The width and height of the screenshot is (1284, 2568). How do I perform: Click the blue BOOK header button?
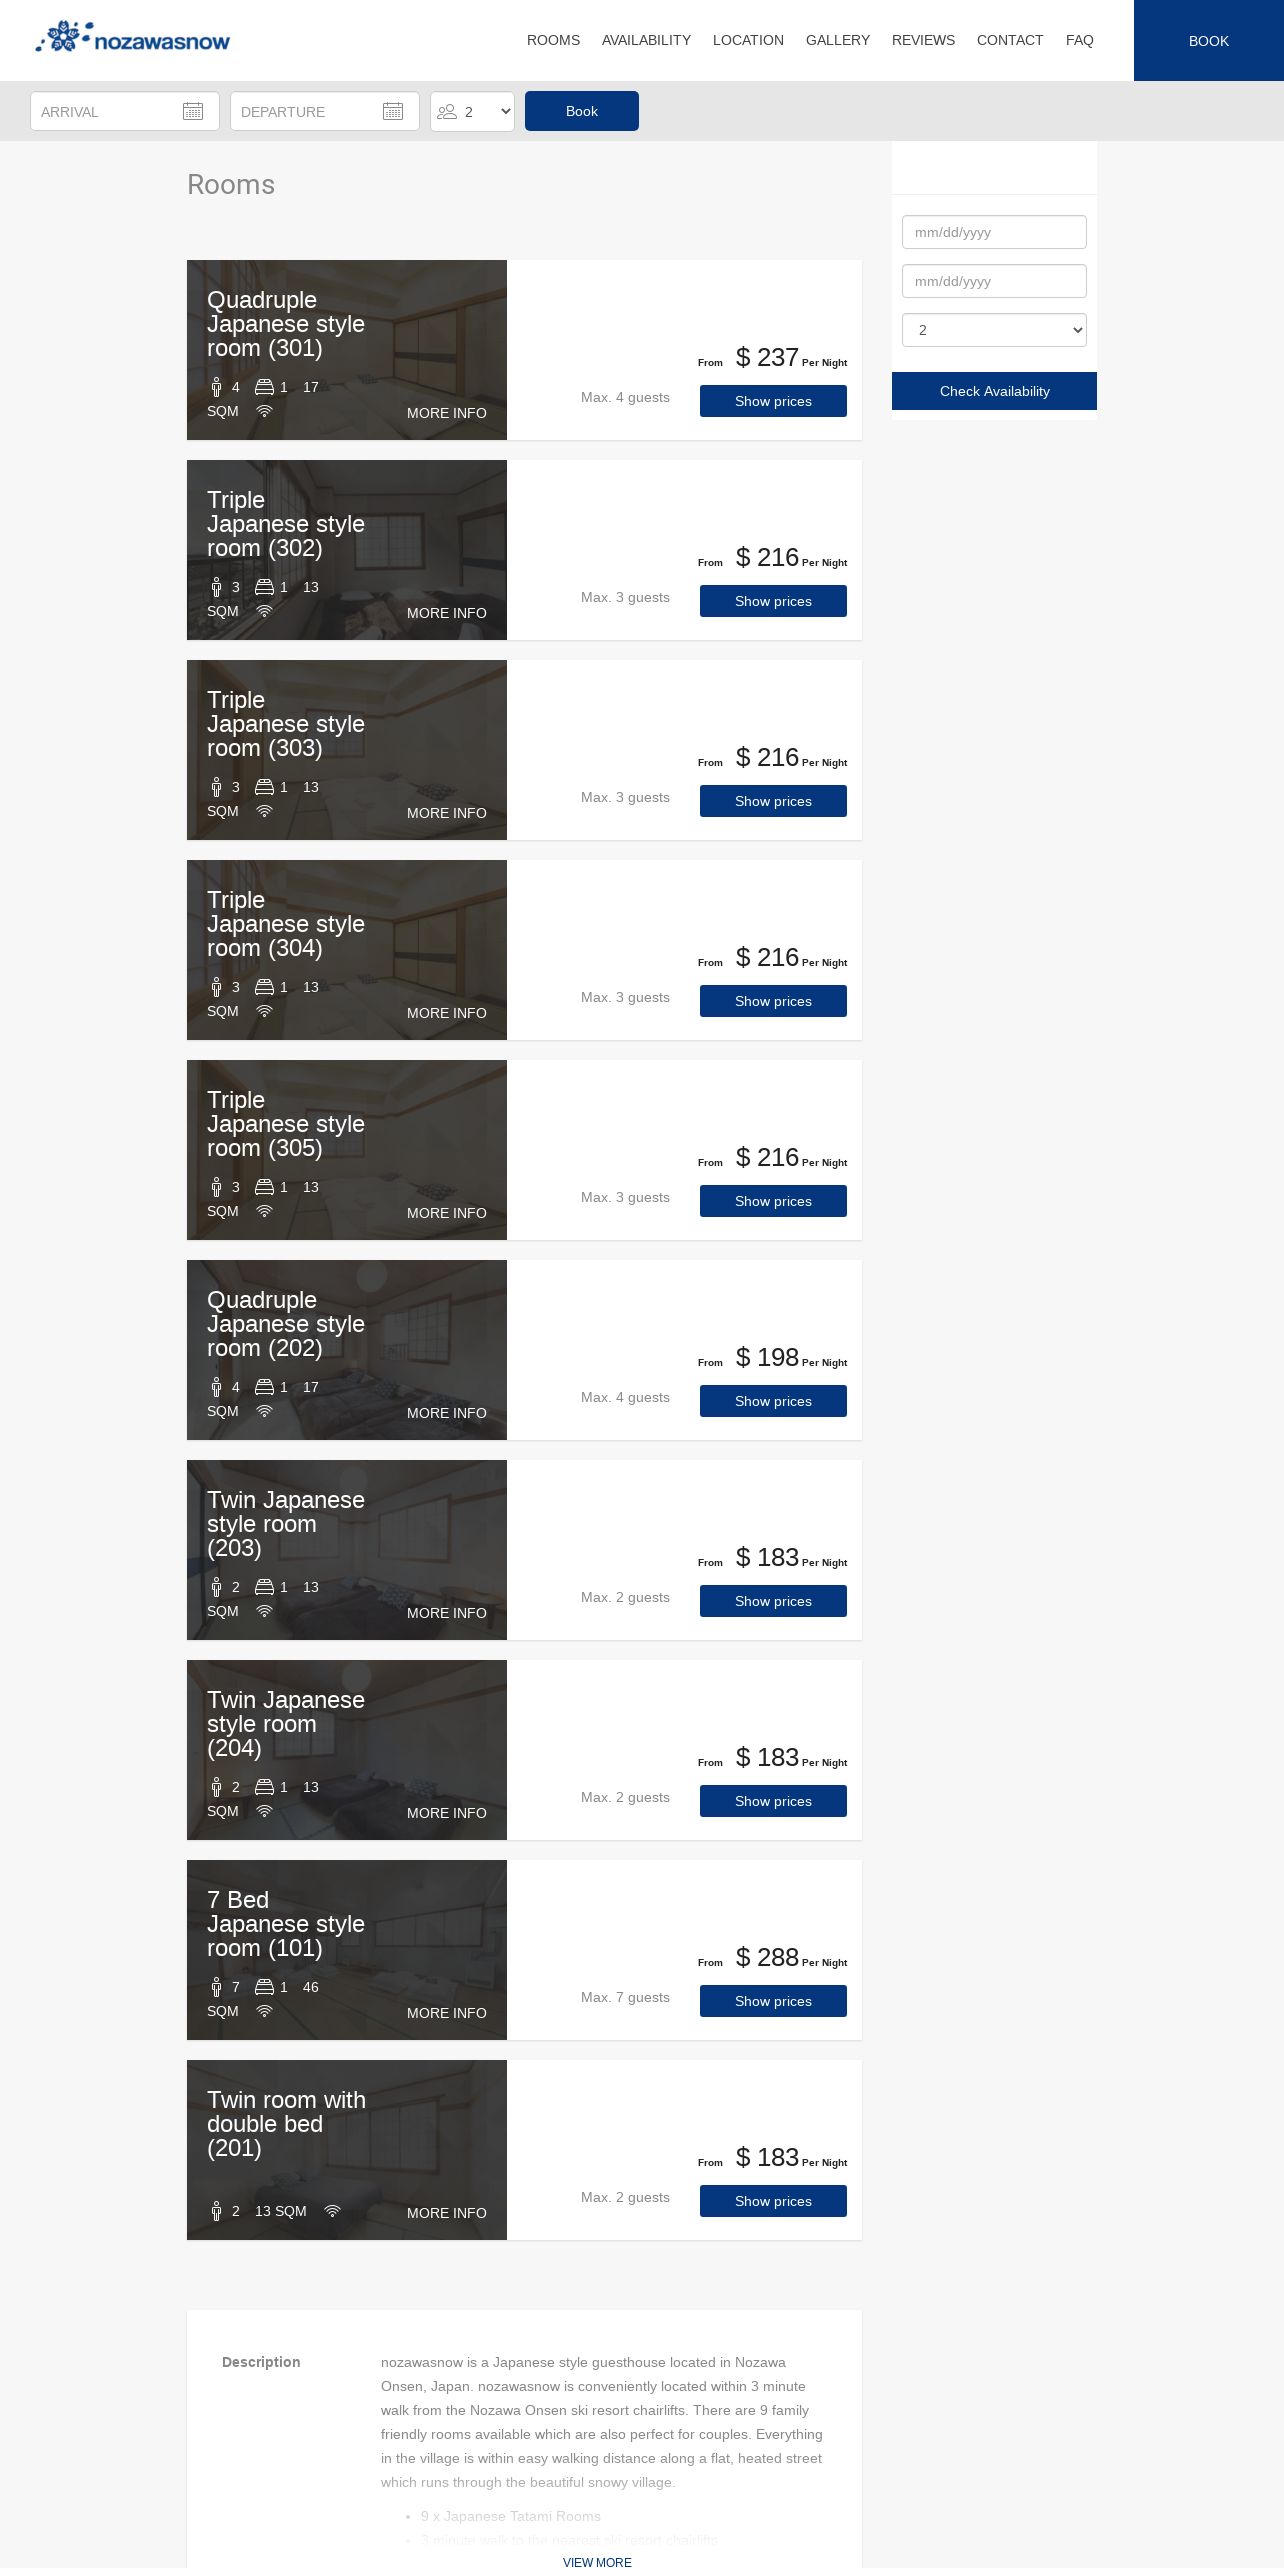click(1209, 40)
